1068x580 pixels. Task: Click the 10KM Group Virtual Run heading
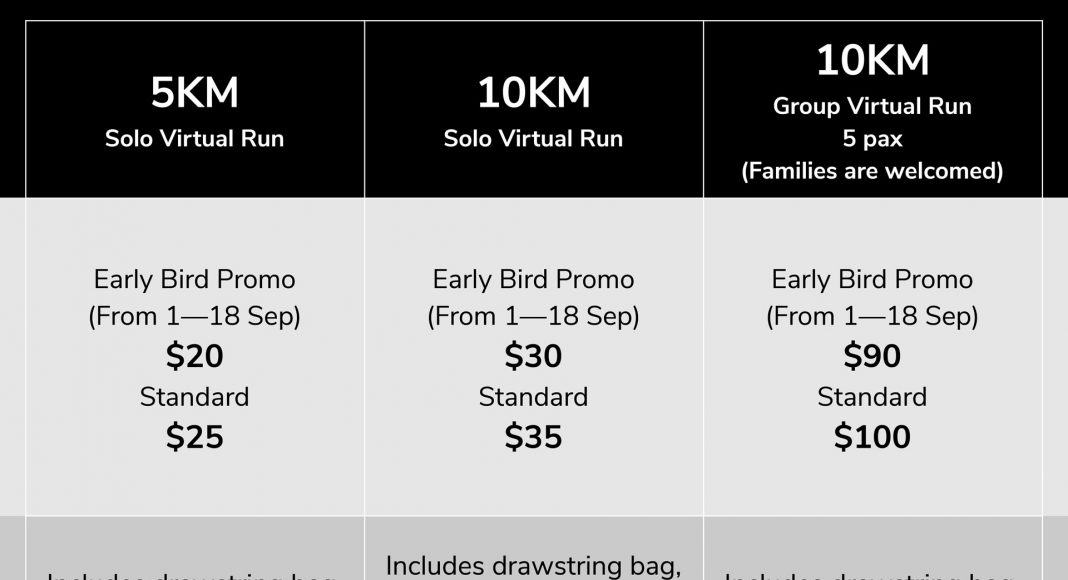point(873,60)
